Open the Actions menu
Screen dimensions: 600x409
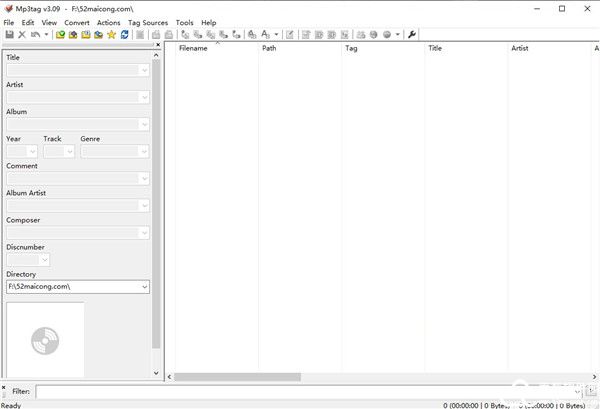point(108,23)
